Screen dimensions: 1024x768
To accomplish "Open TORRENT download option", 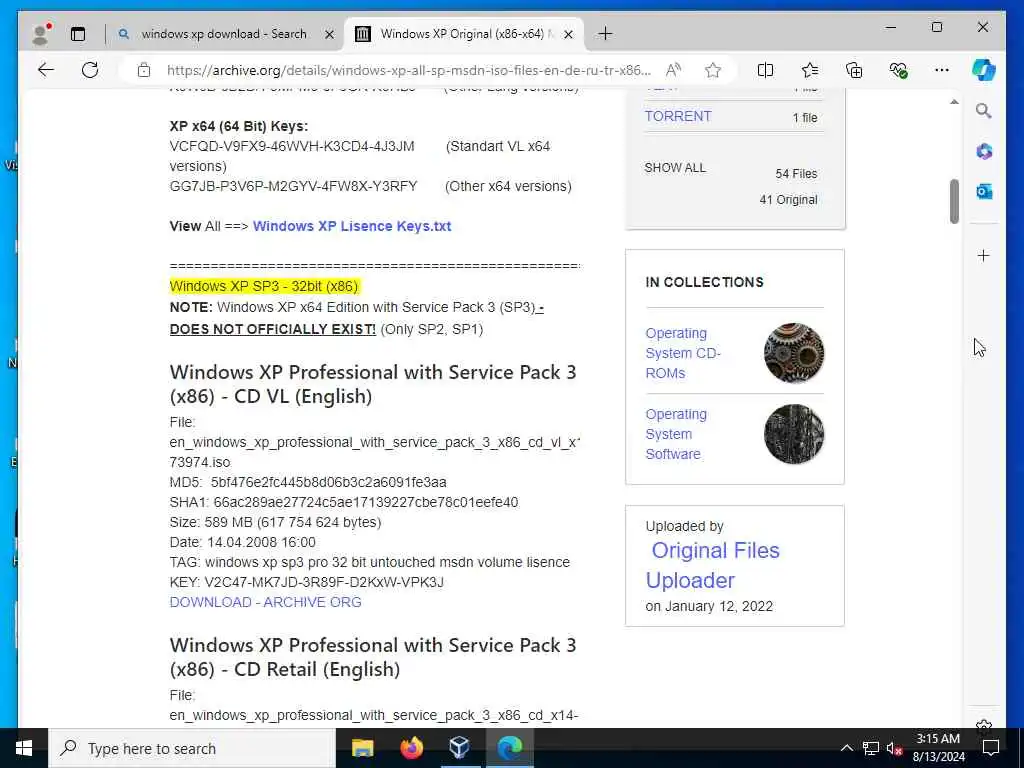I will pos(678,116).
